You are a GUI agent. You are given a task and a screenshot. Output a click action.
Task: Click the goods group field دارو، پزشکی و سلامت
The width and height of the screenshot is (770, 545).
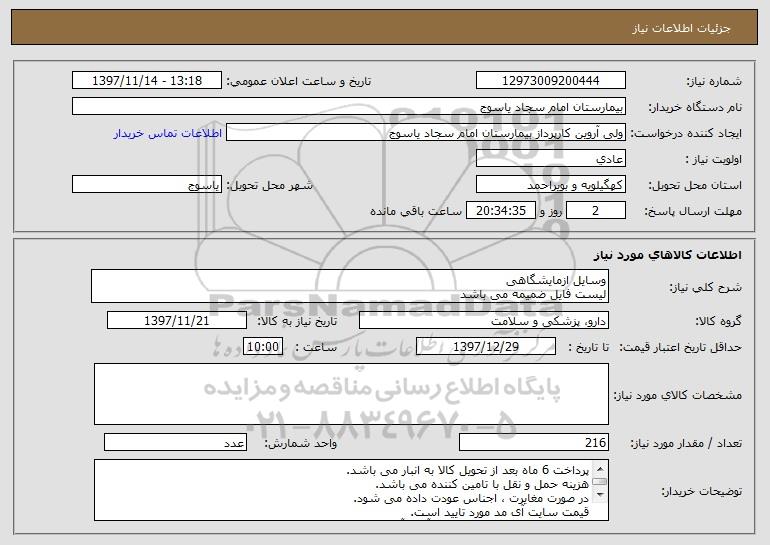click(x=484, y=320)
